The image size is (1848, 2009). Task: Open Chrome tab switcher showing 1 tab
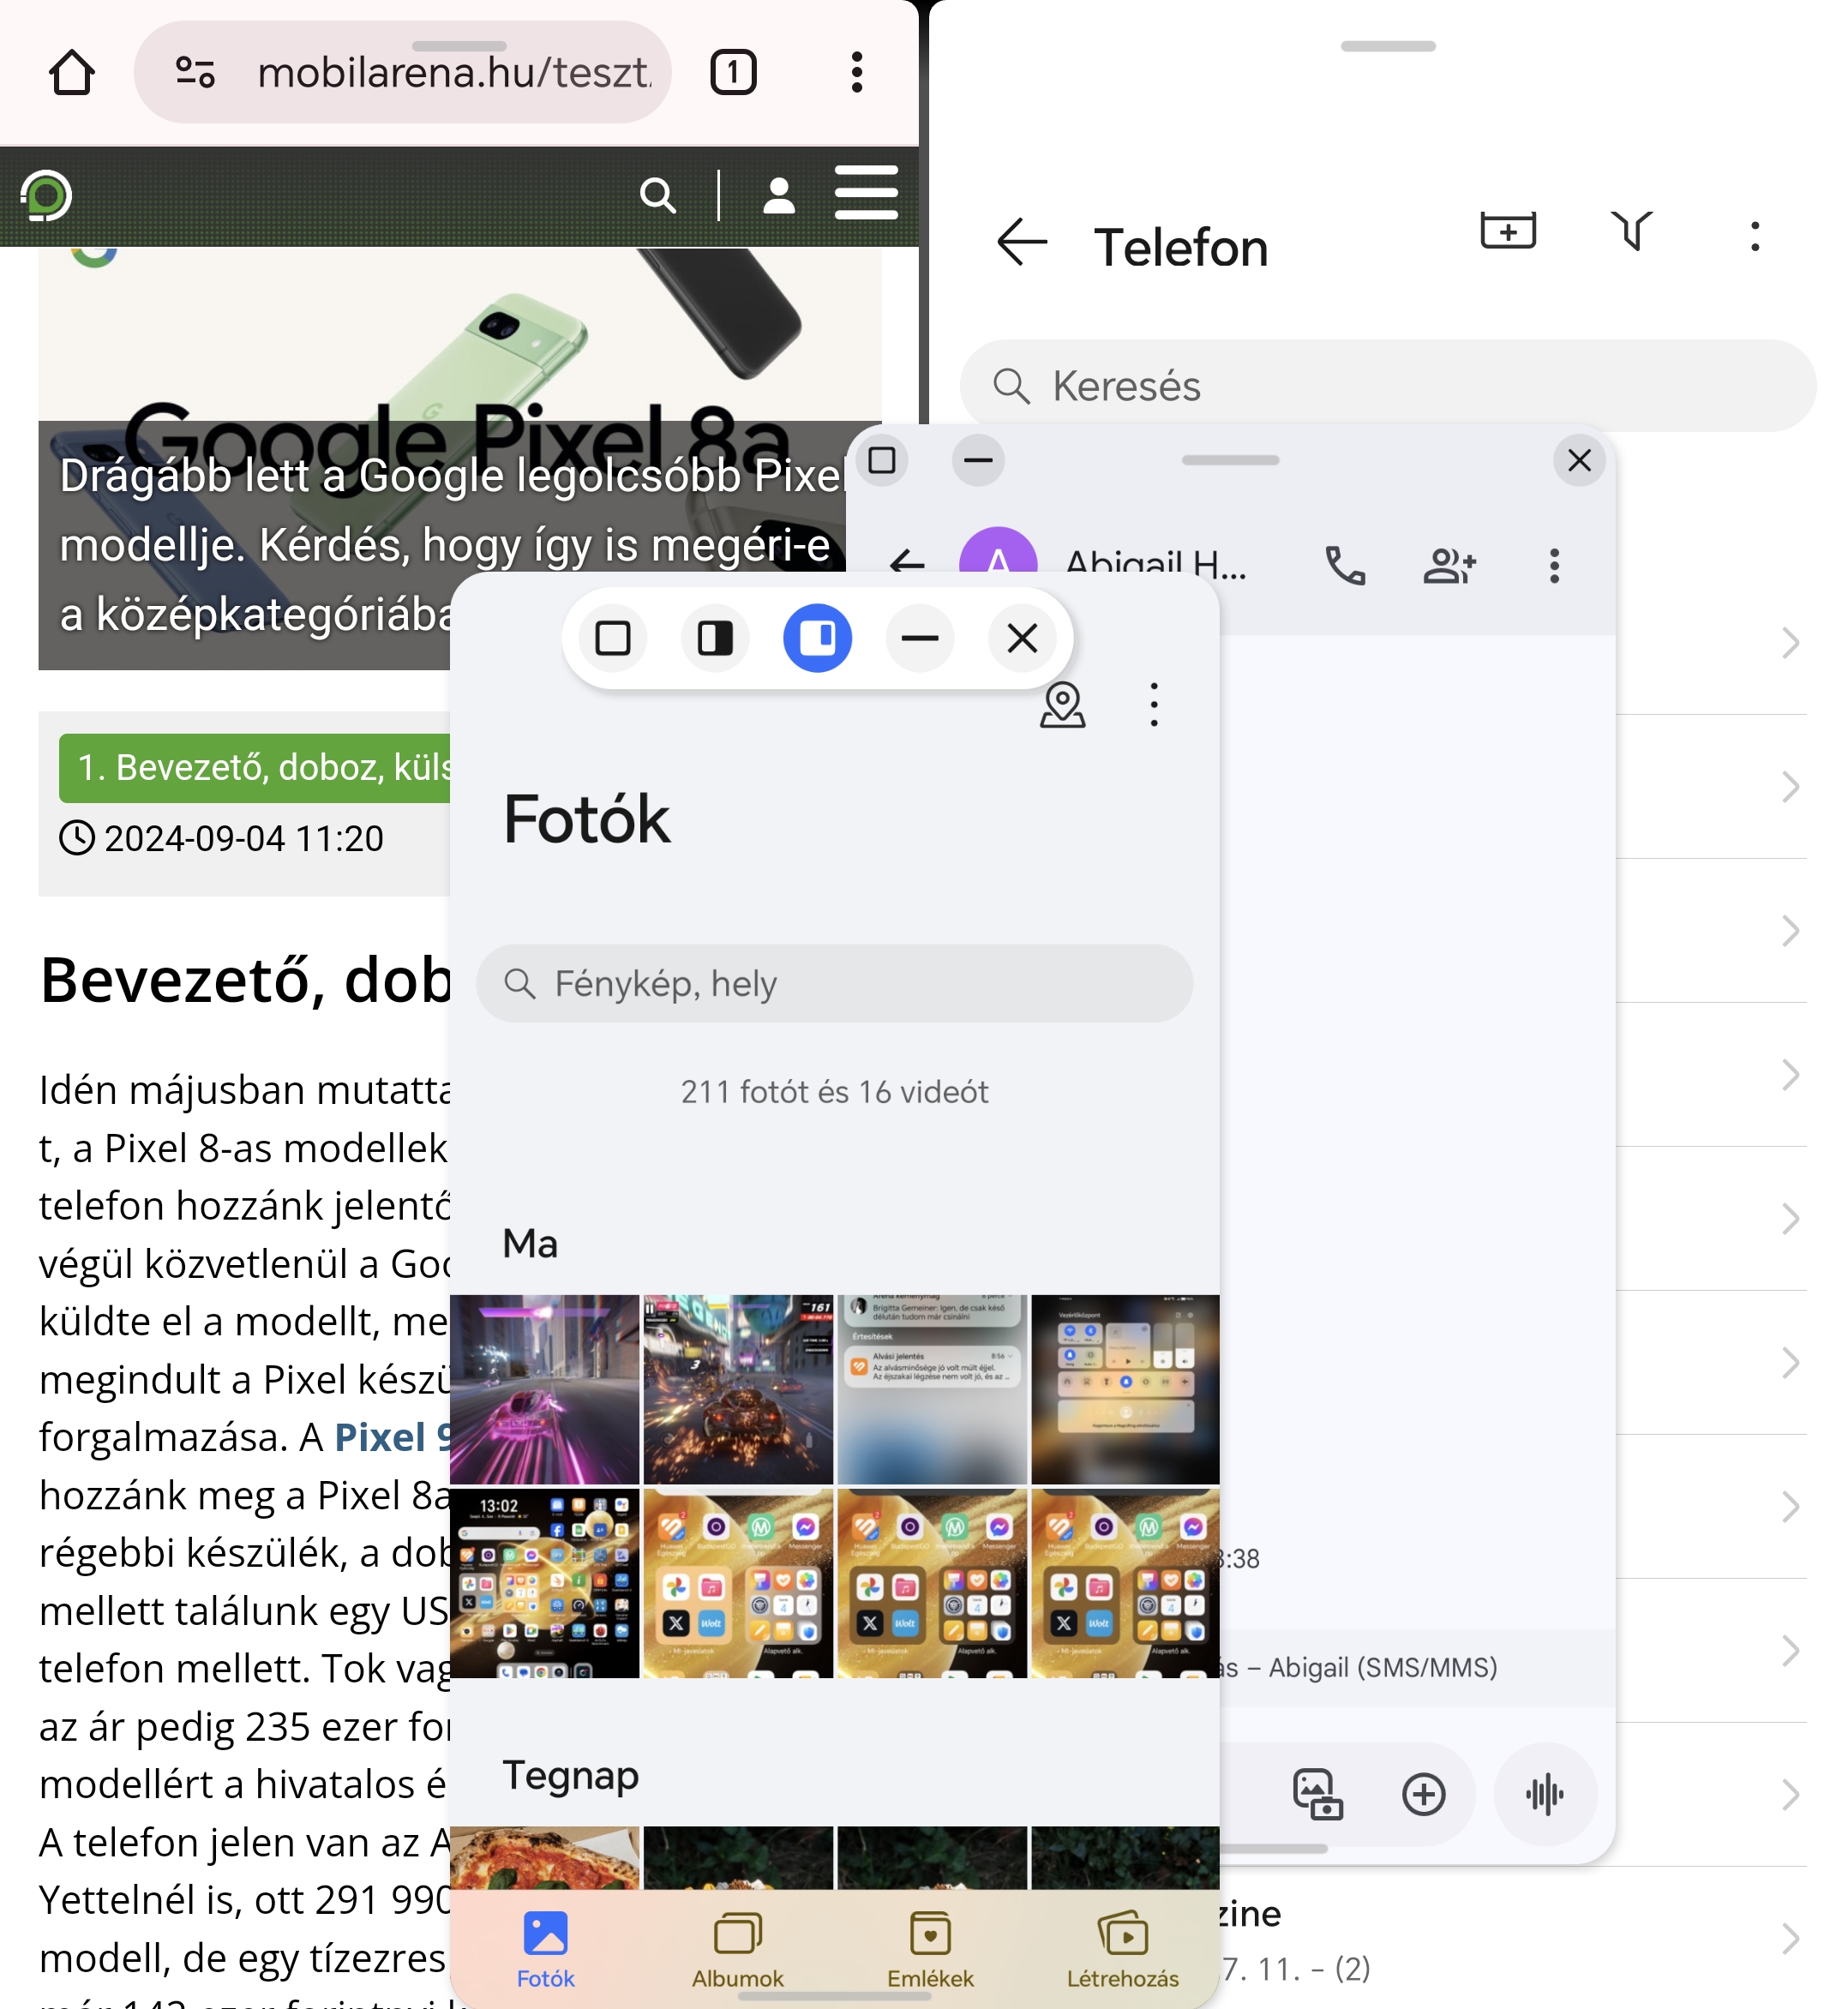tap(733, 72)
